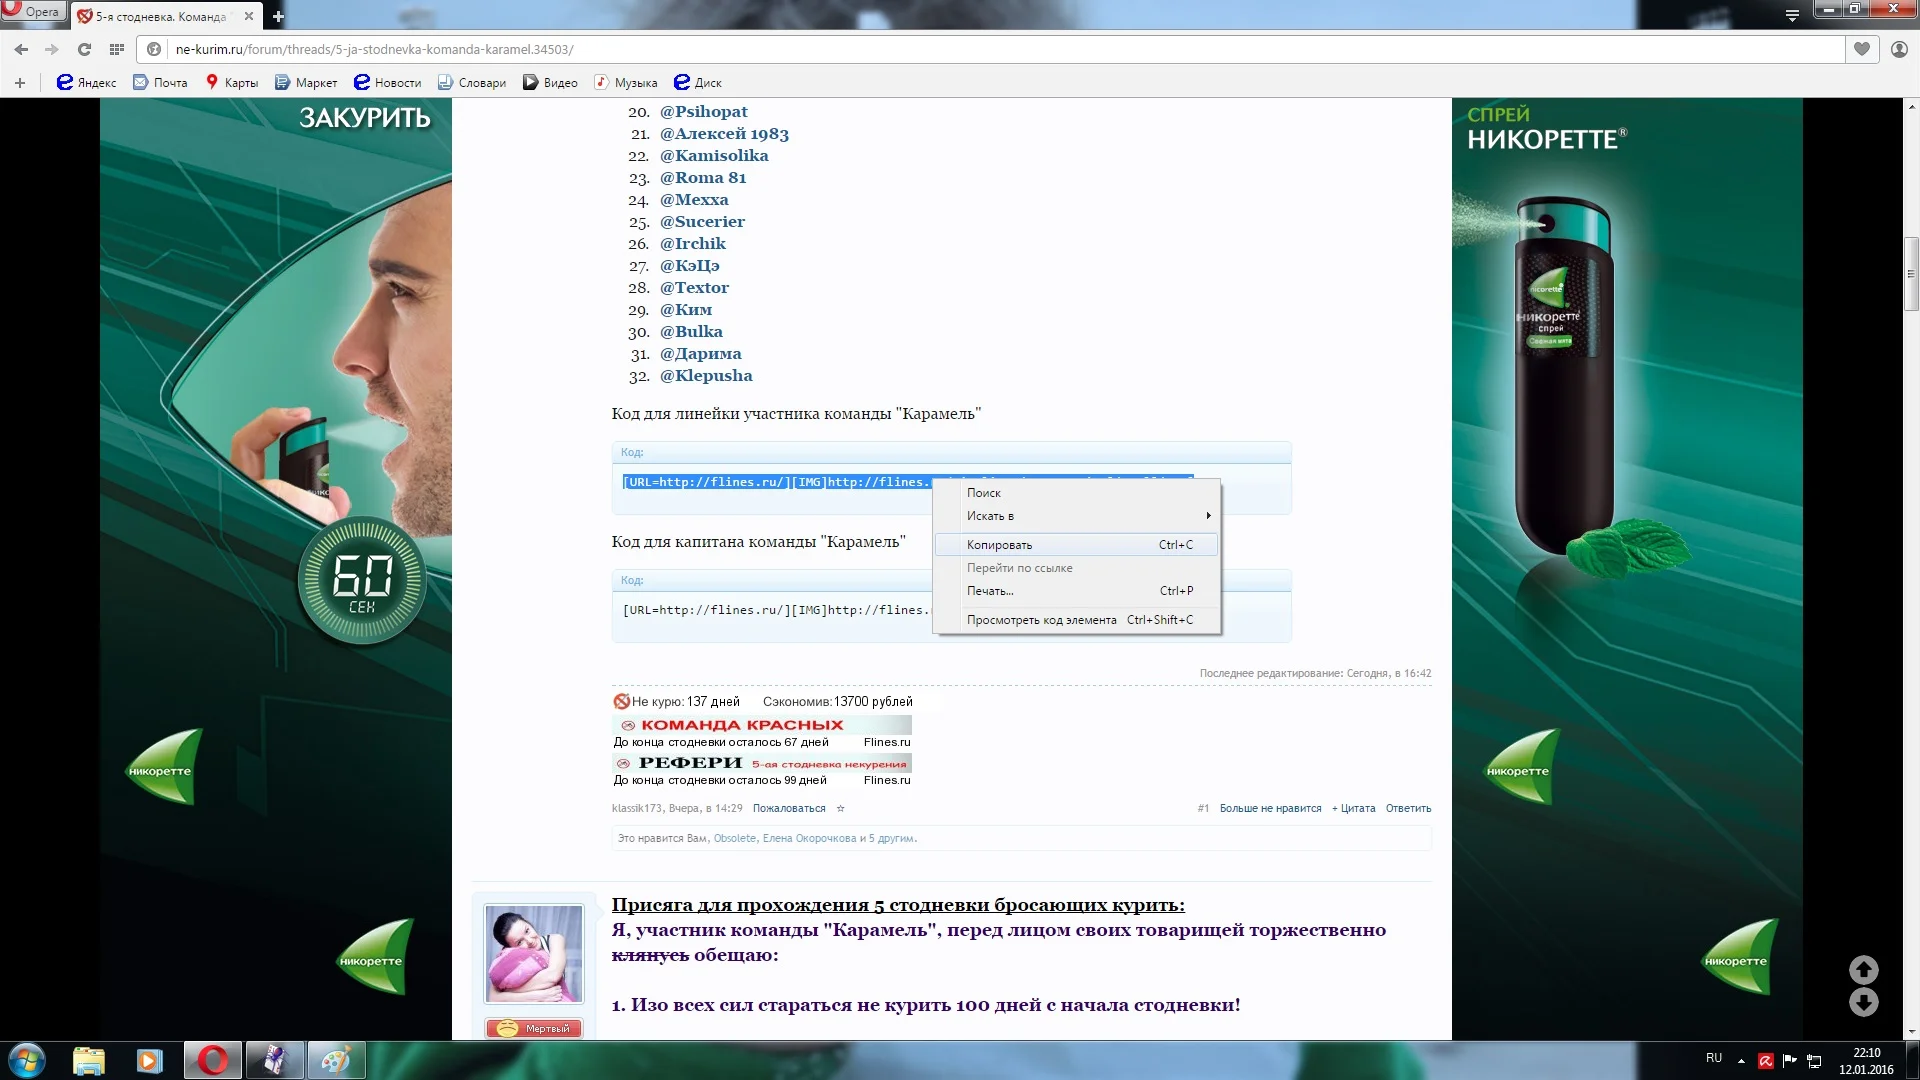Viewport: 1920px width, 1080px height.
Task: Reply using the Ответить link
Action: pyautogui.click(x=1408, y=808)
